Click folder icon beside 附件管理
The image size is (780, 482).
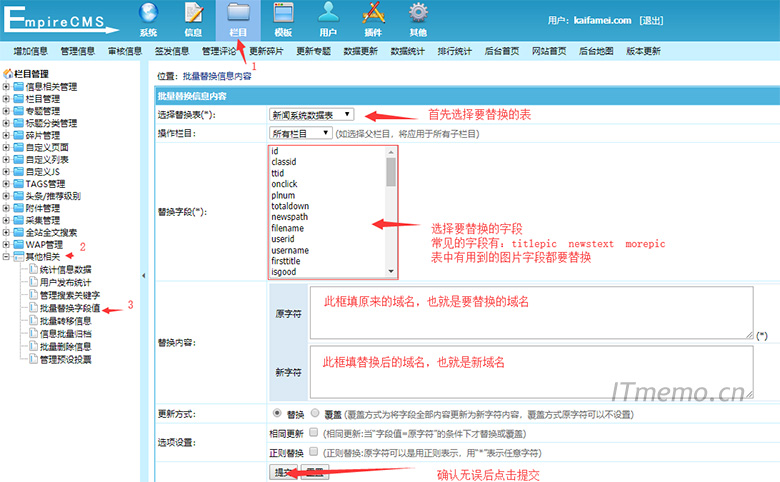[x=18, y=208]
